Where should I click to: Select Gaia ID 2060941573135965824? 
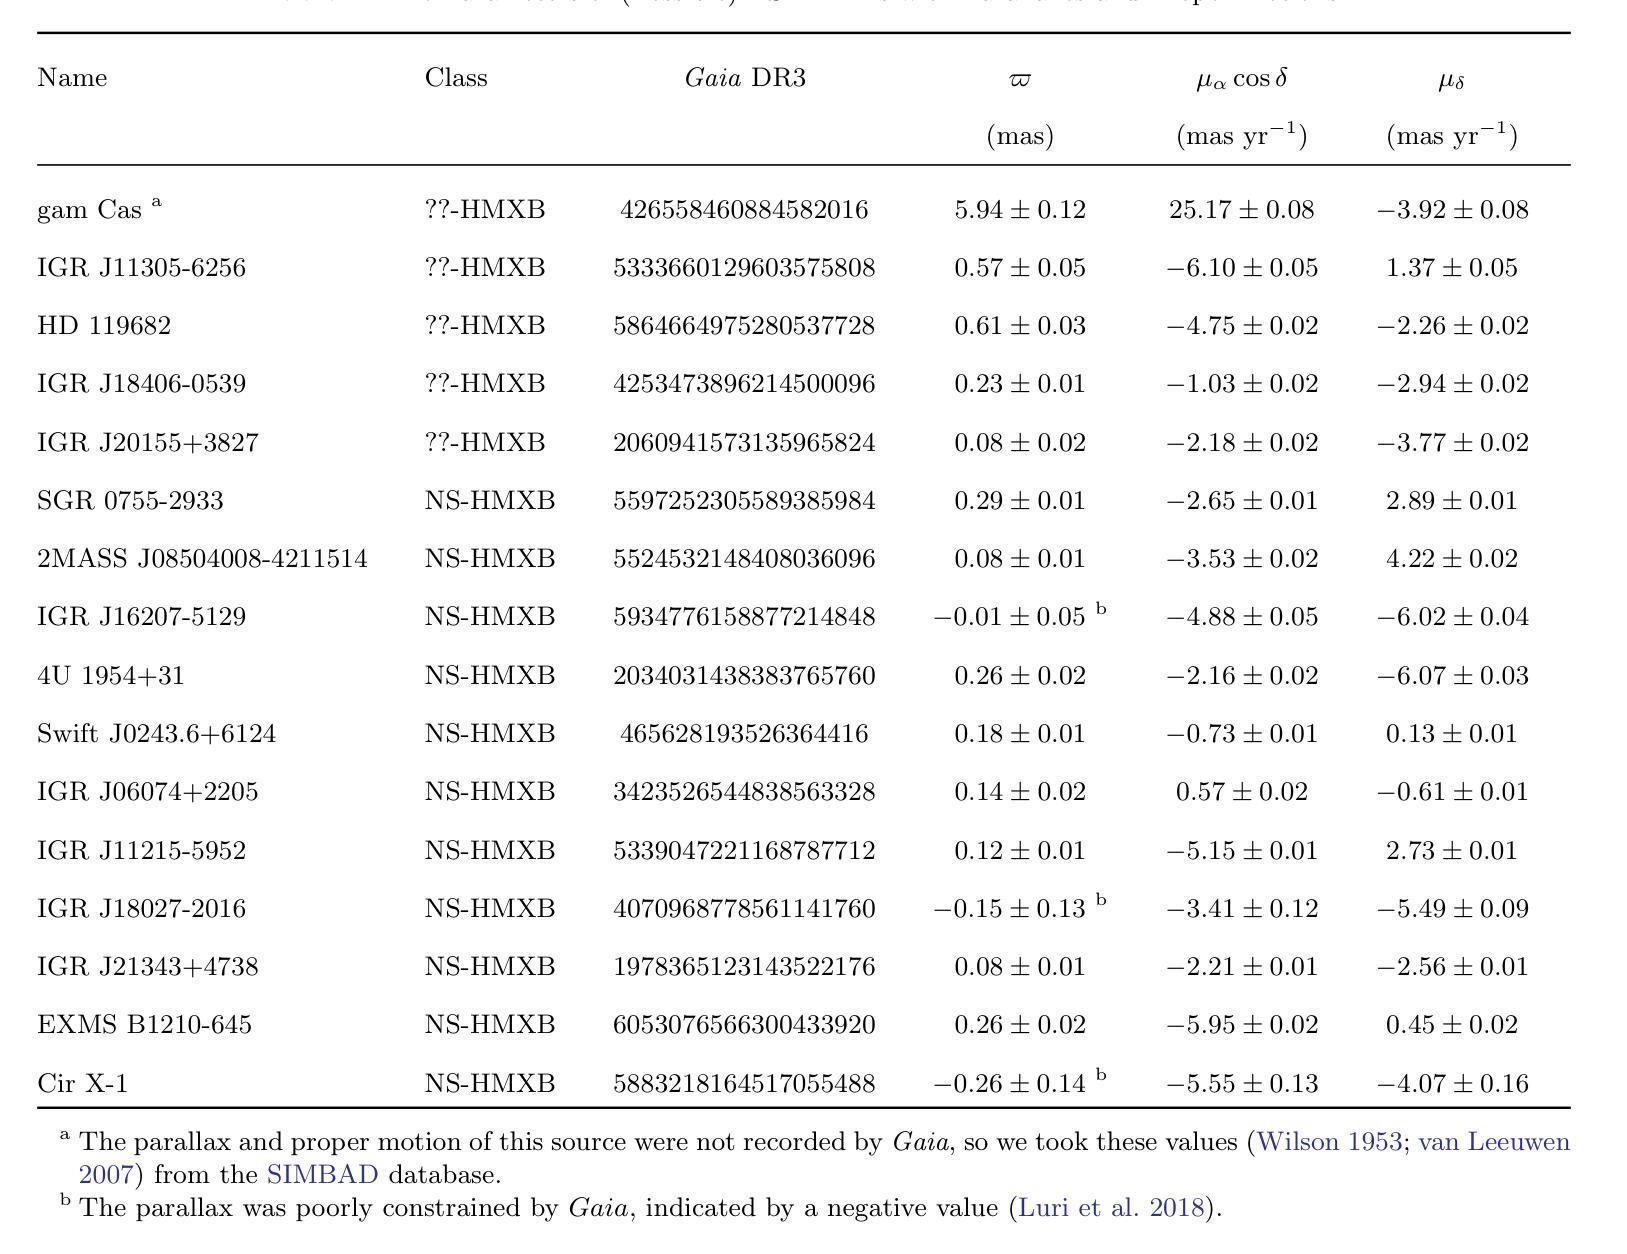(744, 443)
